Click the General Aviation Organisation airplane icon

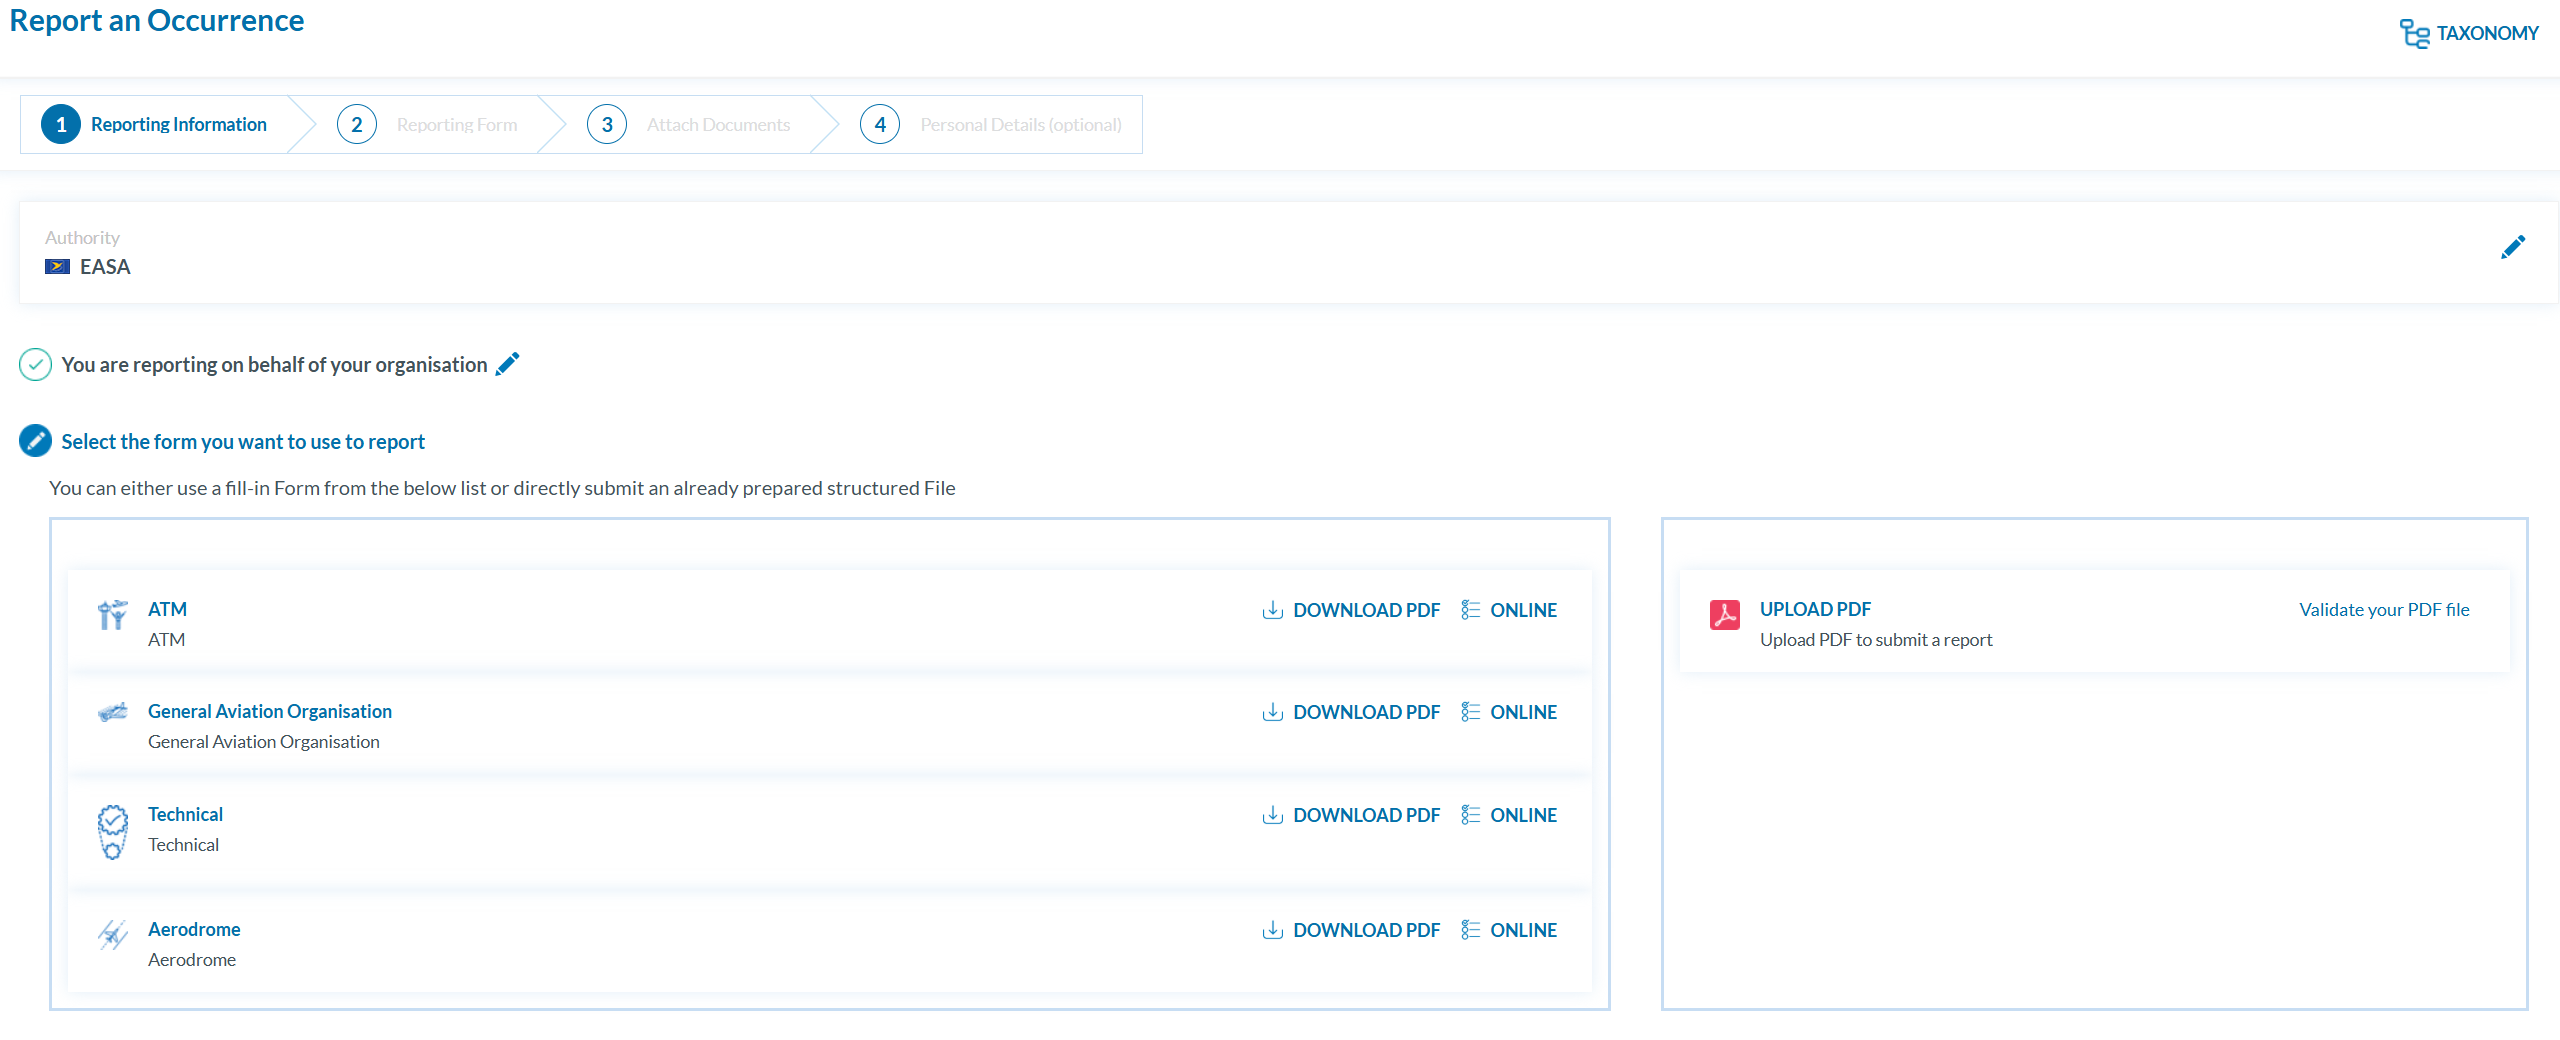(x=112, y=712)
